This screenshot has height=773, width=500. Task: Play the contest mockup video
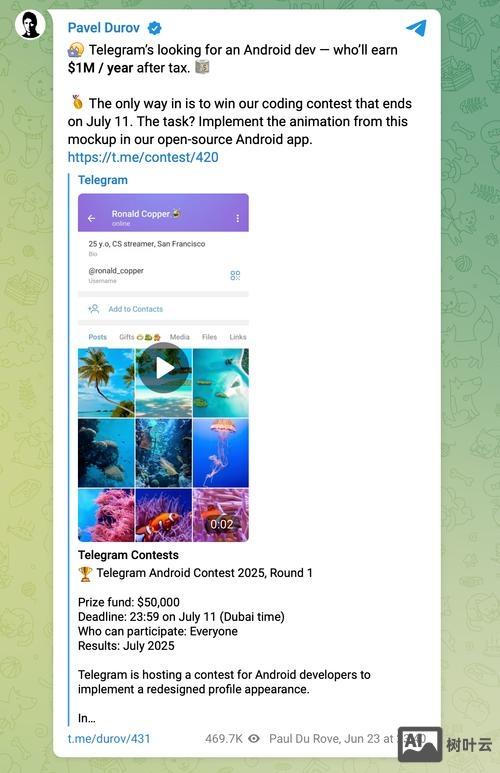(x=163, y=368)
